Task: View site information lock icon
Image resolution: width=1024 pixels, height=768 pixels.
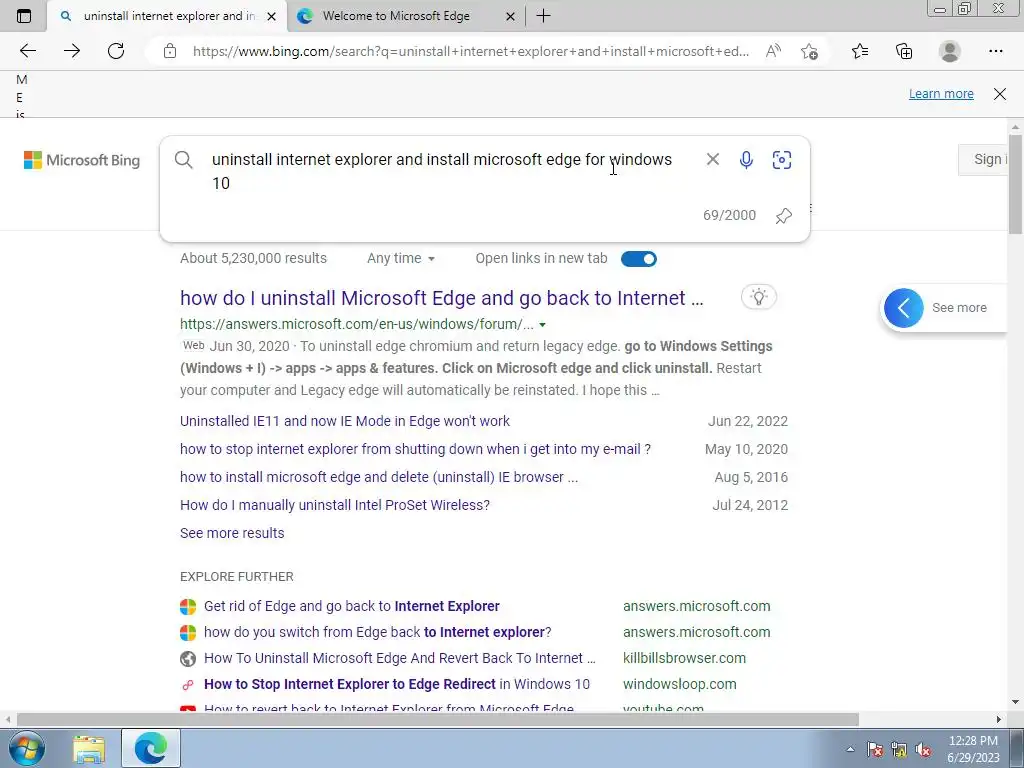Action: 170,51
